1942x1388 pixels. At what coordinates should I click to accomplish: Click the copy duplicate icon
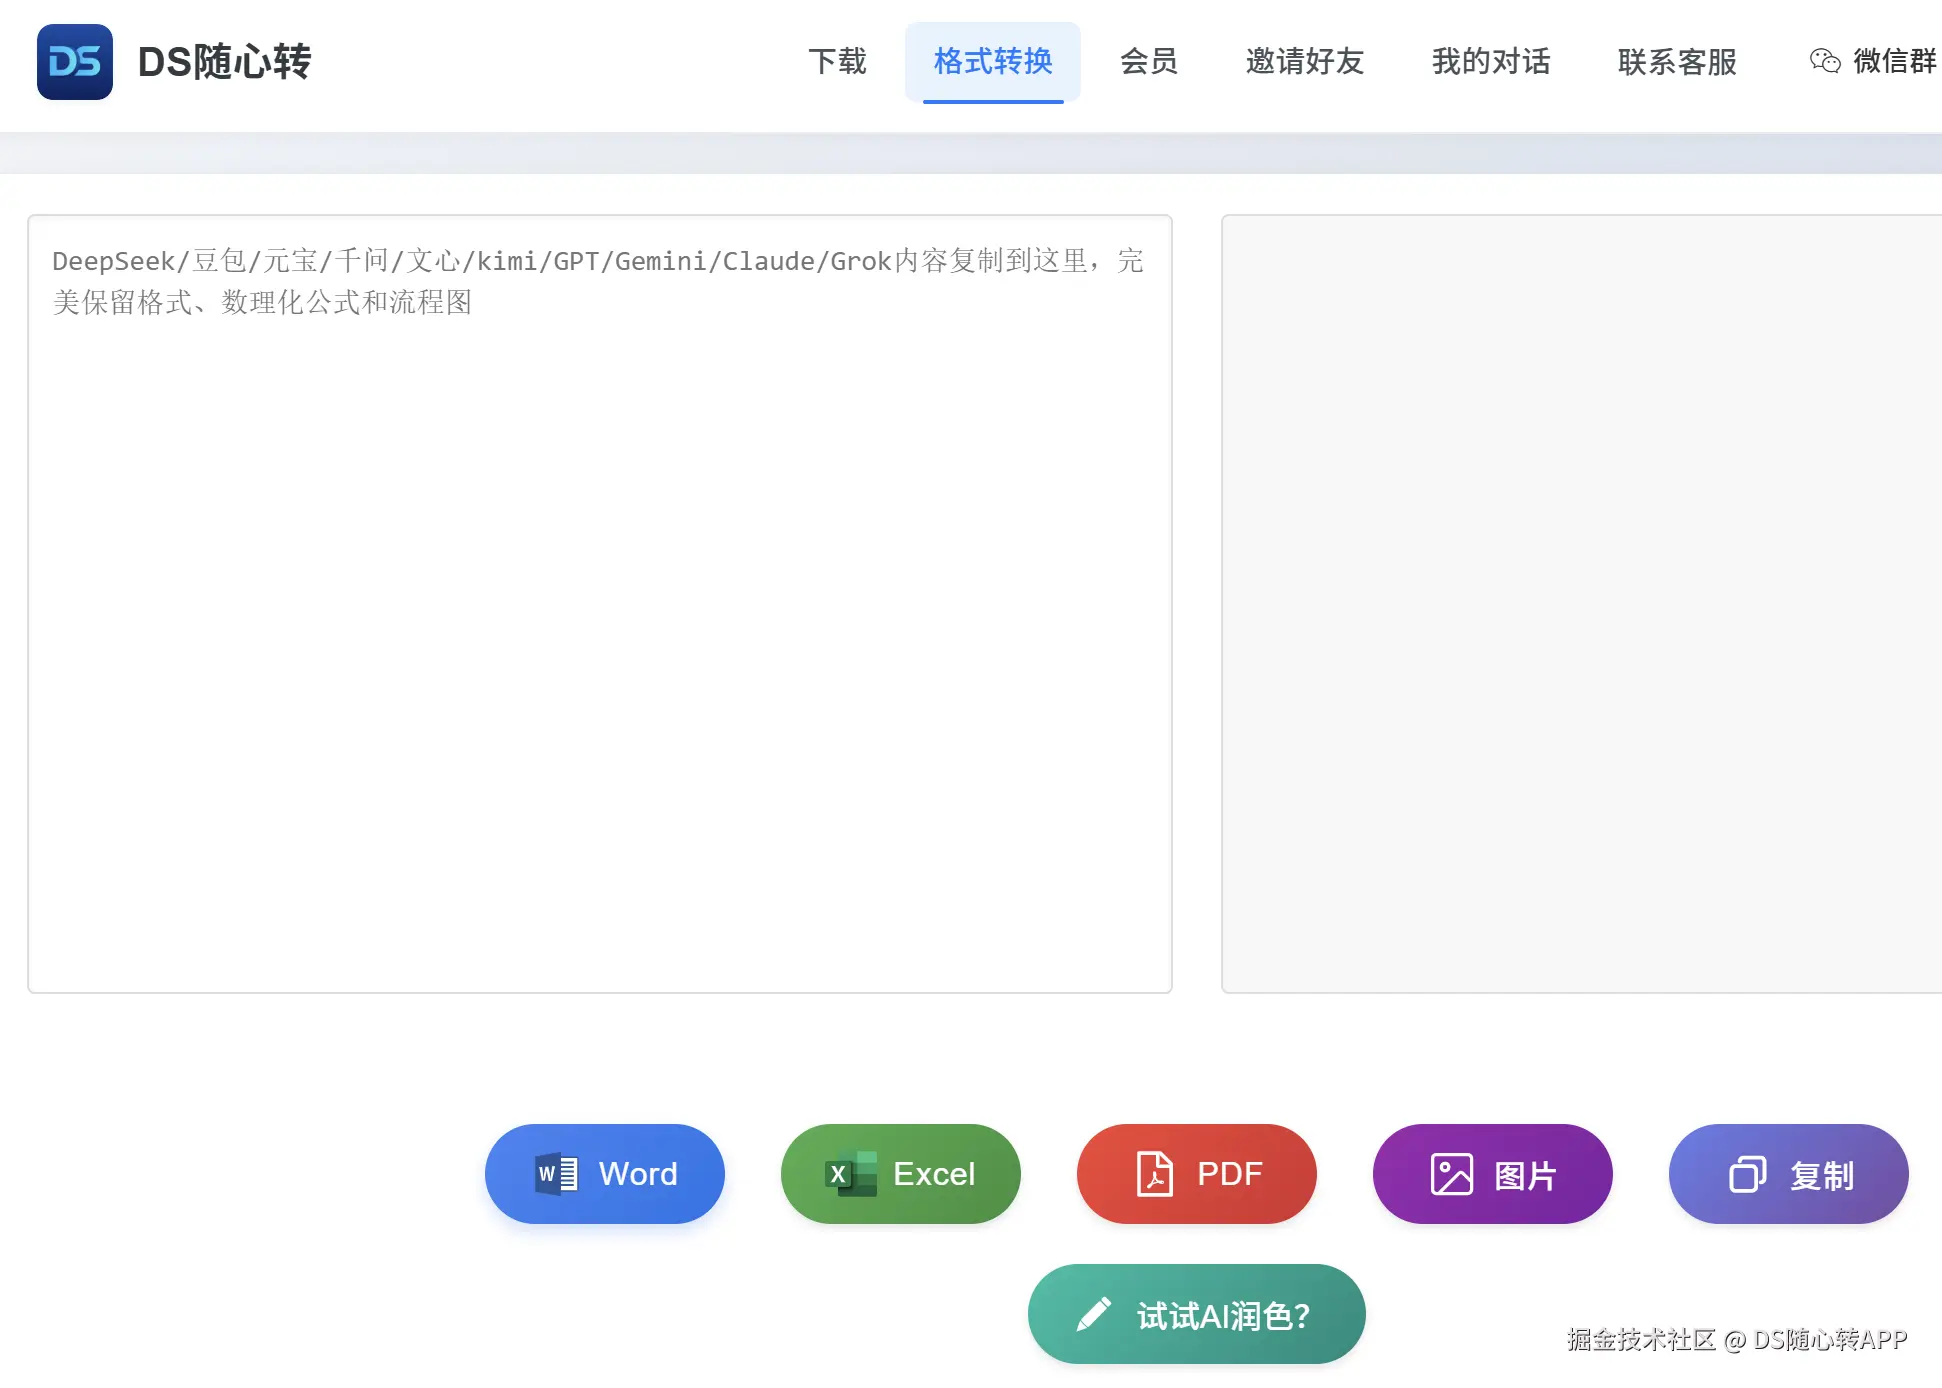click(1747, 1174)
